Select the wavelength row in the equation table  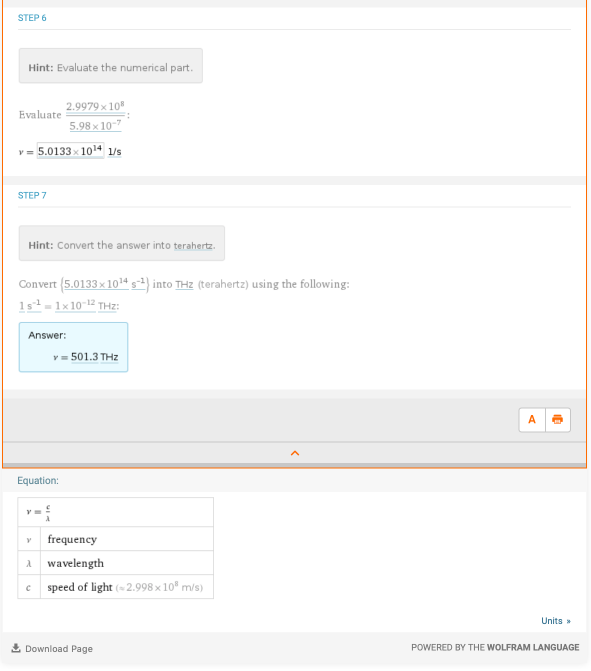click(x=116, y=563)
